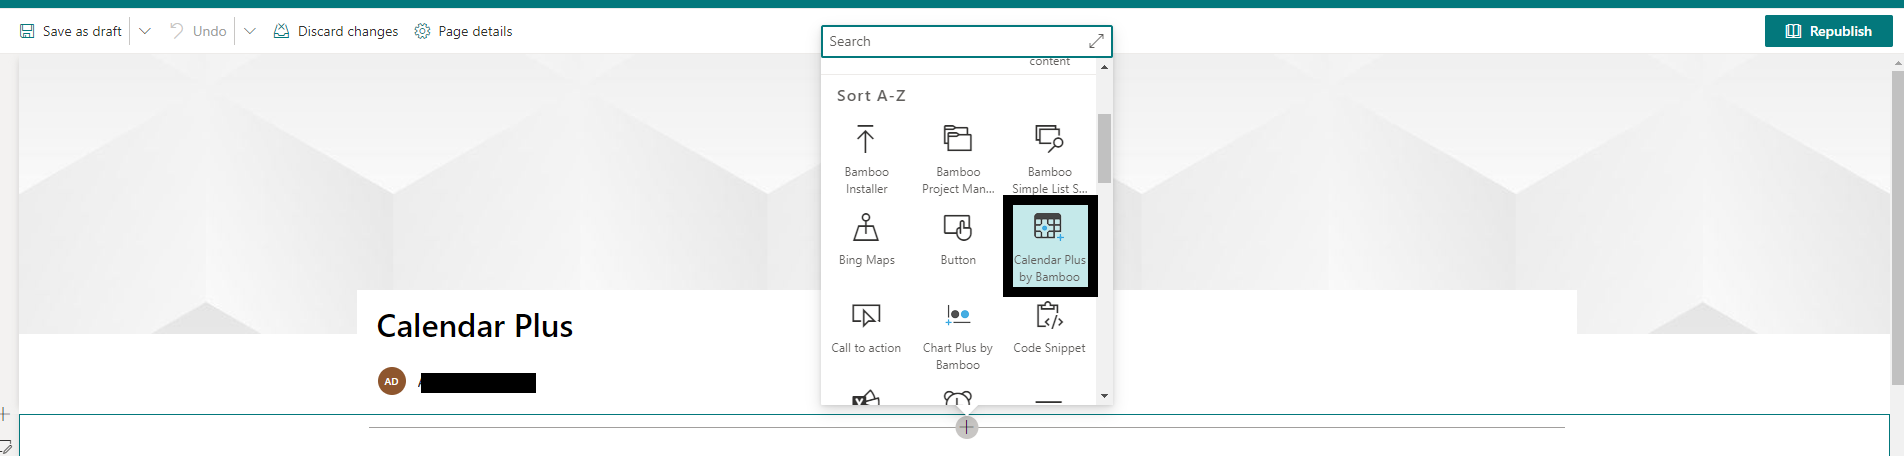Click the Undo button
The width and height of the screenshot is (1904, 456).
pyautogui.click(x=198, y=31)
